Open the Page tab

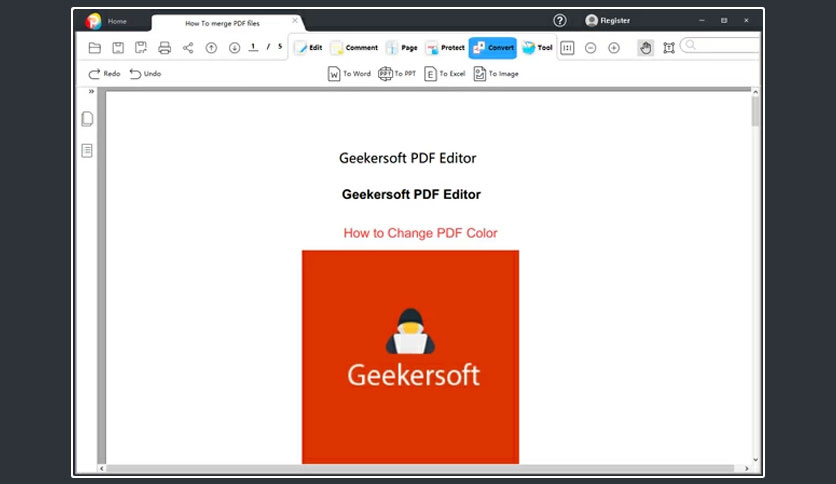(x=401, y=47)
